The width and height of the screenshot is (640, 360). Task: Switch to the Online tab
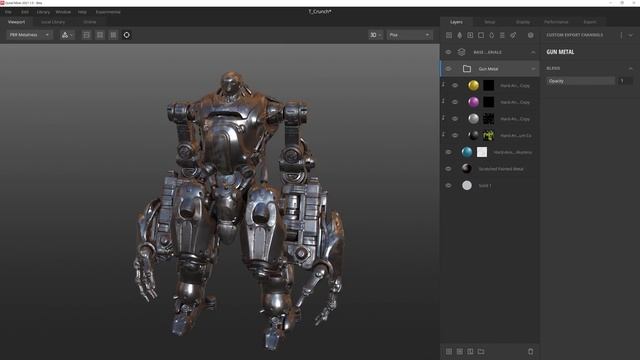[x=90, y=22]
